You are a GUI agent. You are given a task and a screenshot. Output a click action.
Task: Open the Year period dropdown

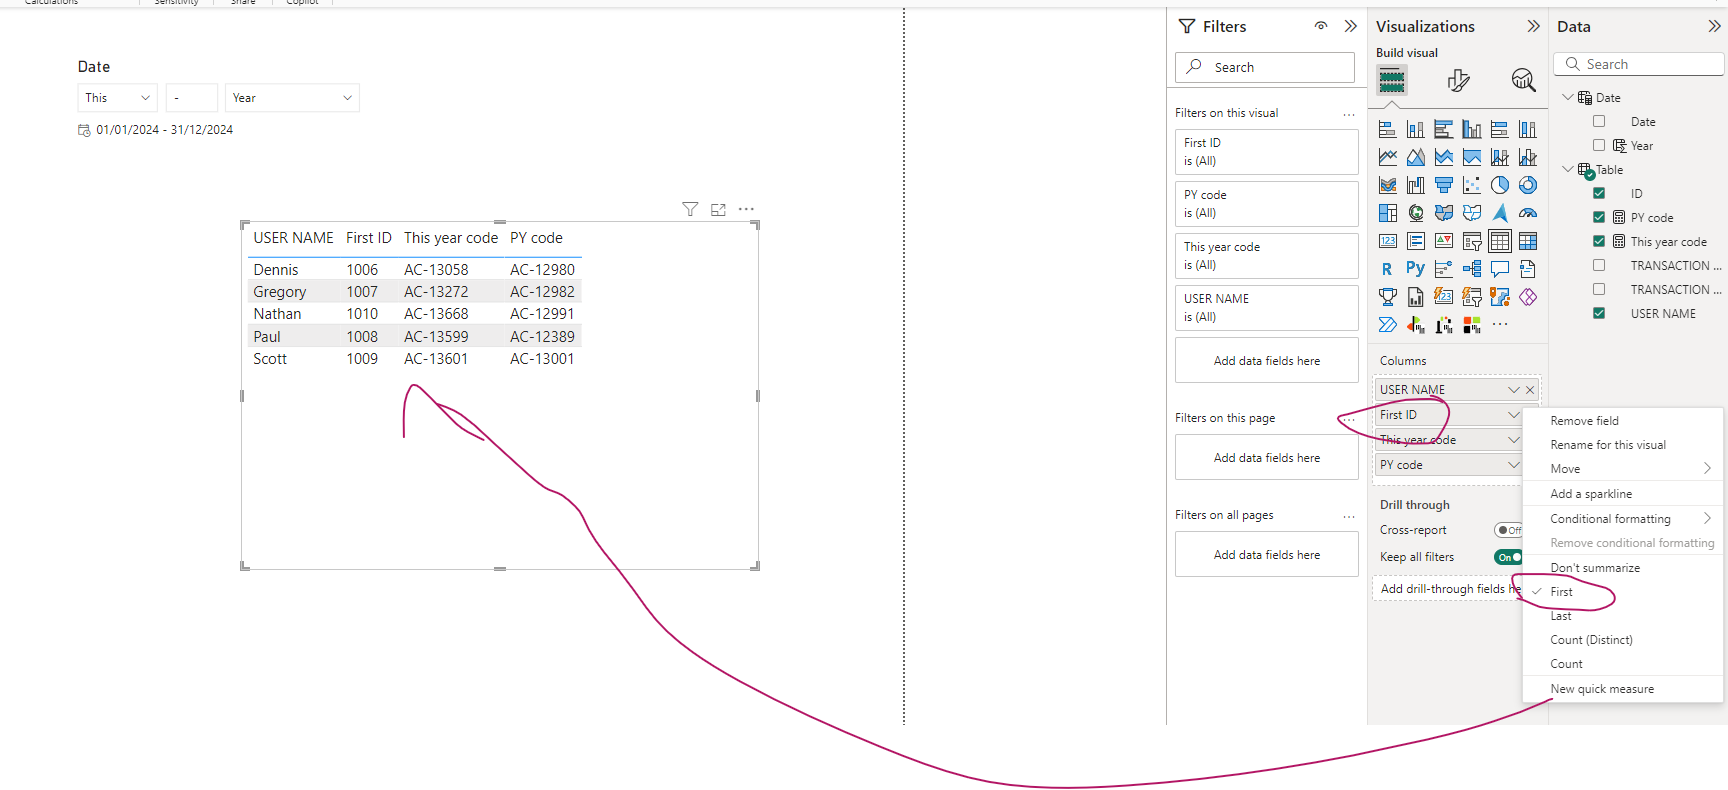click(x=292, y=98)
